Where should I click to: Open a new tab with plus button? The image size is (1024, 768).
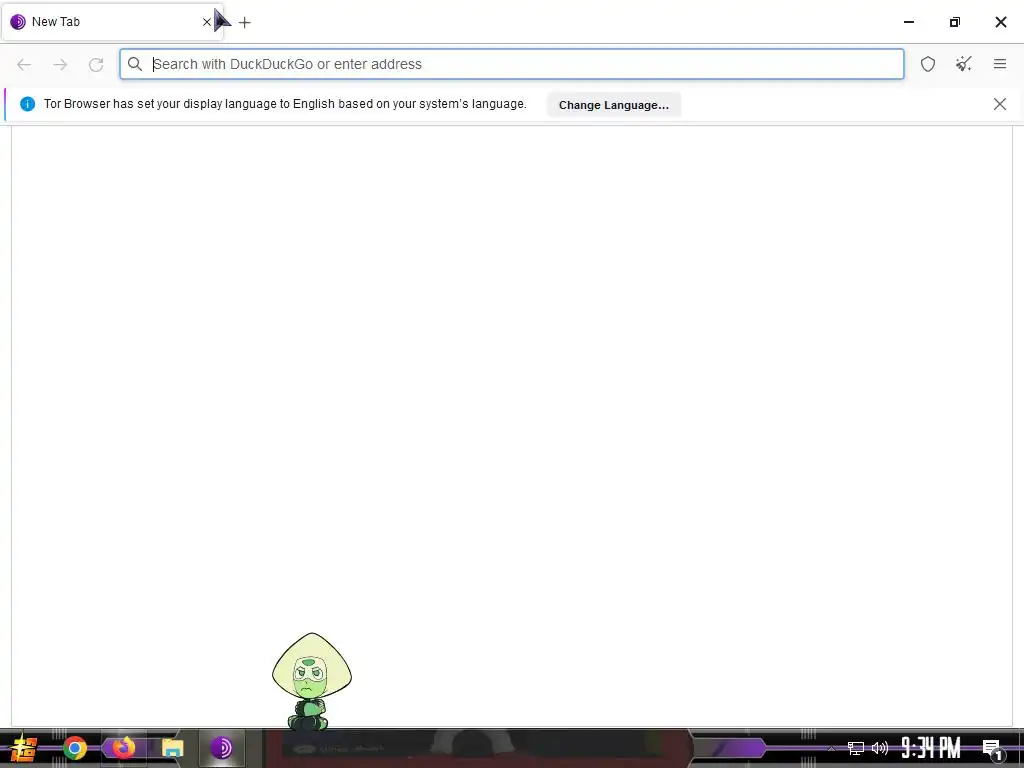click(244, 22)
